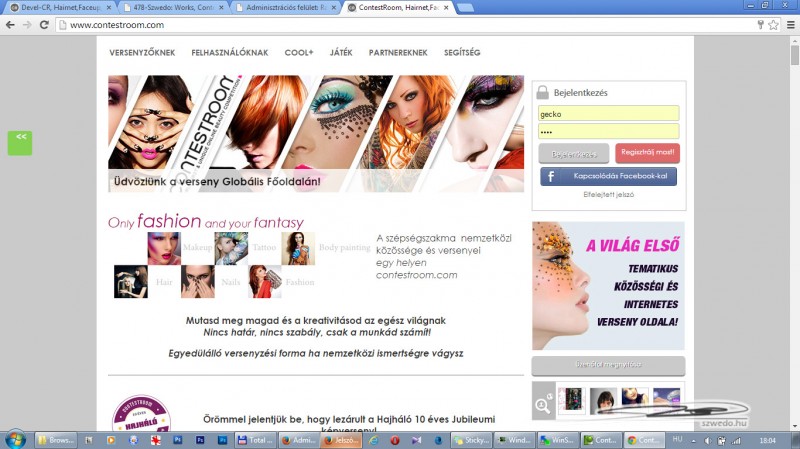This screenshot has height=449, width=800.
Task: Click the scrollbar down arrow
Action: click(795, 426)
